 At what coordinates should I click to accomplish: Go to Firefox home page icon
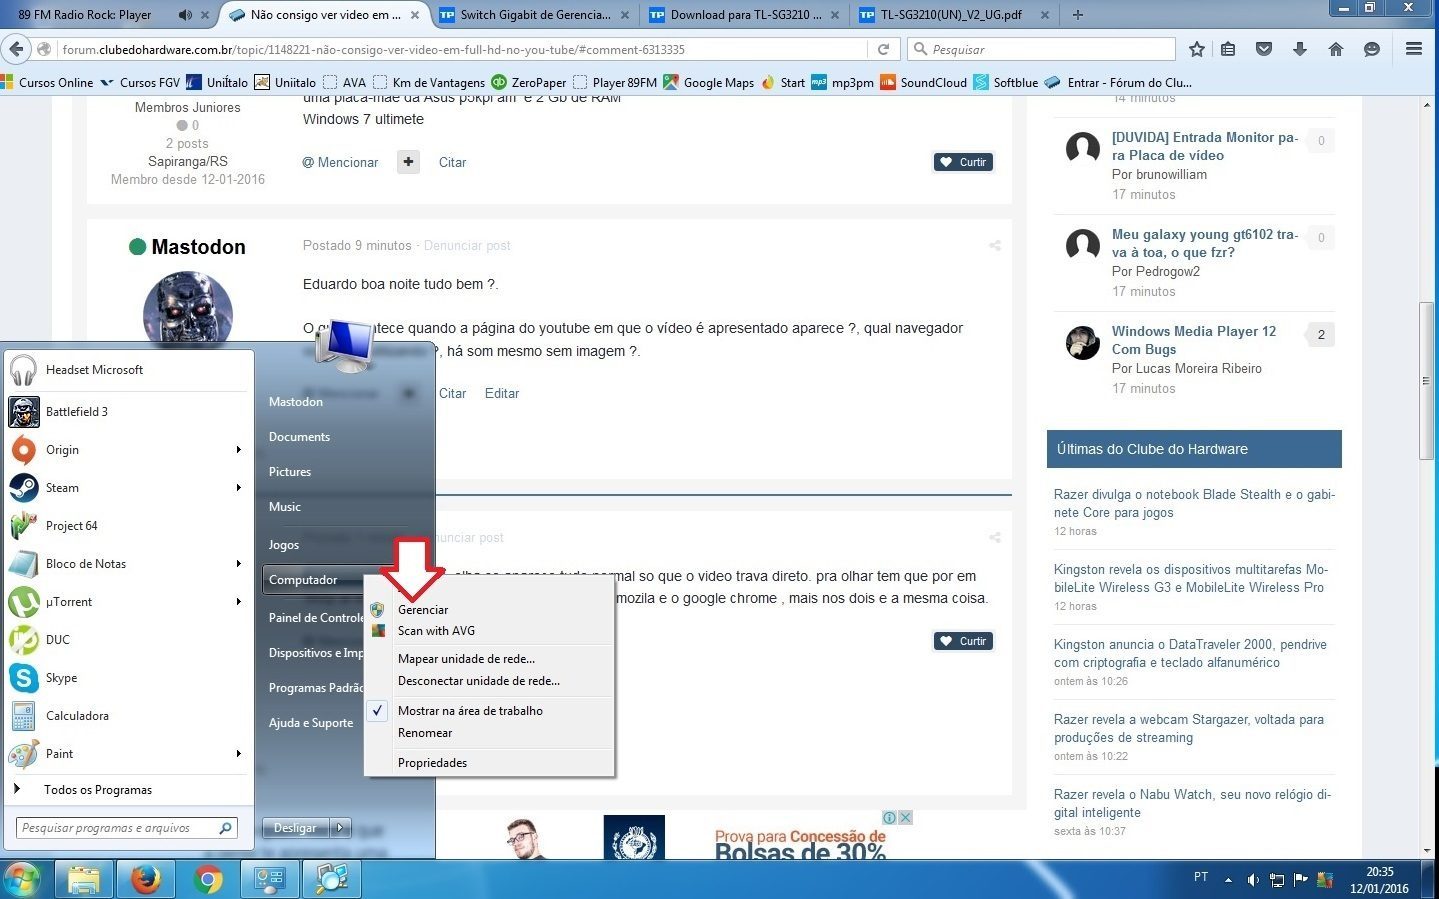point(1336,49)
